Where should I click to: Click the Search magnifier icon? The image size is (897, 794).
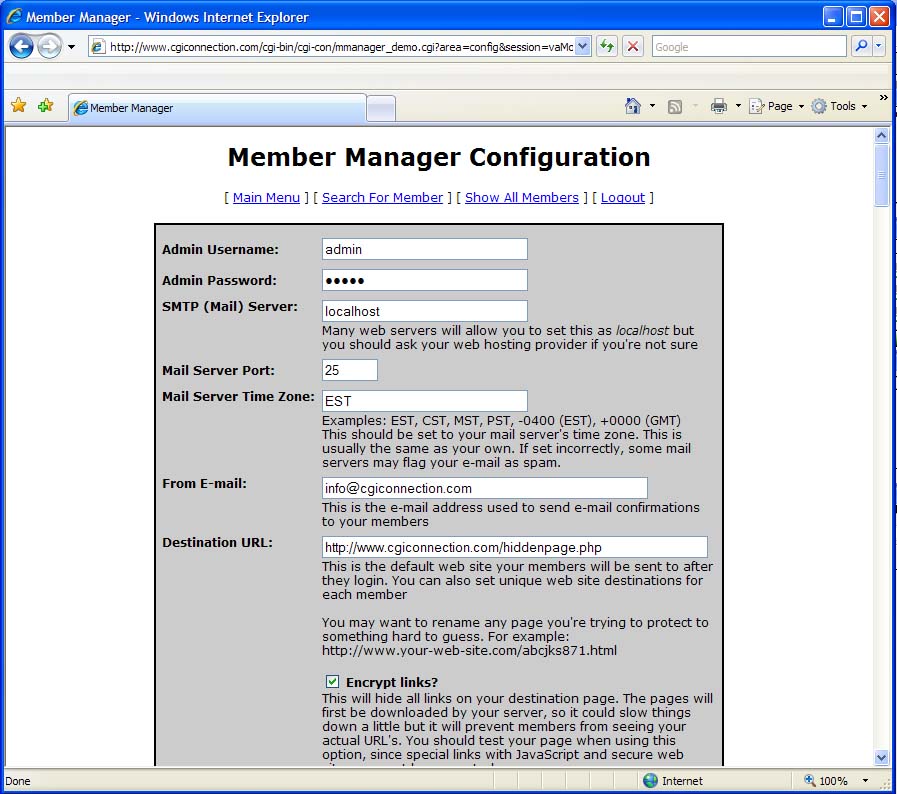pyautogui.click(x=861, y=46)
